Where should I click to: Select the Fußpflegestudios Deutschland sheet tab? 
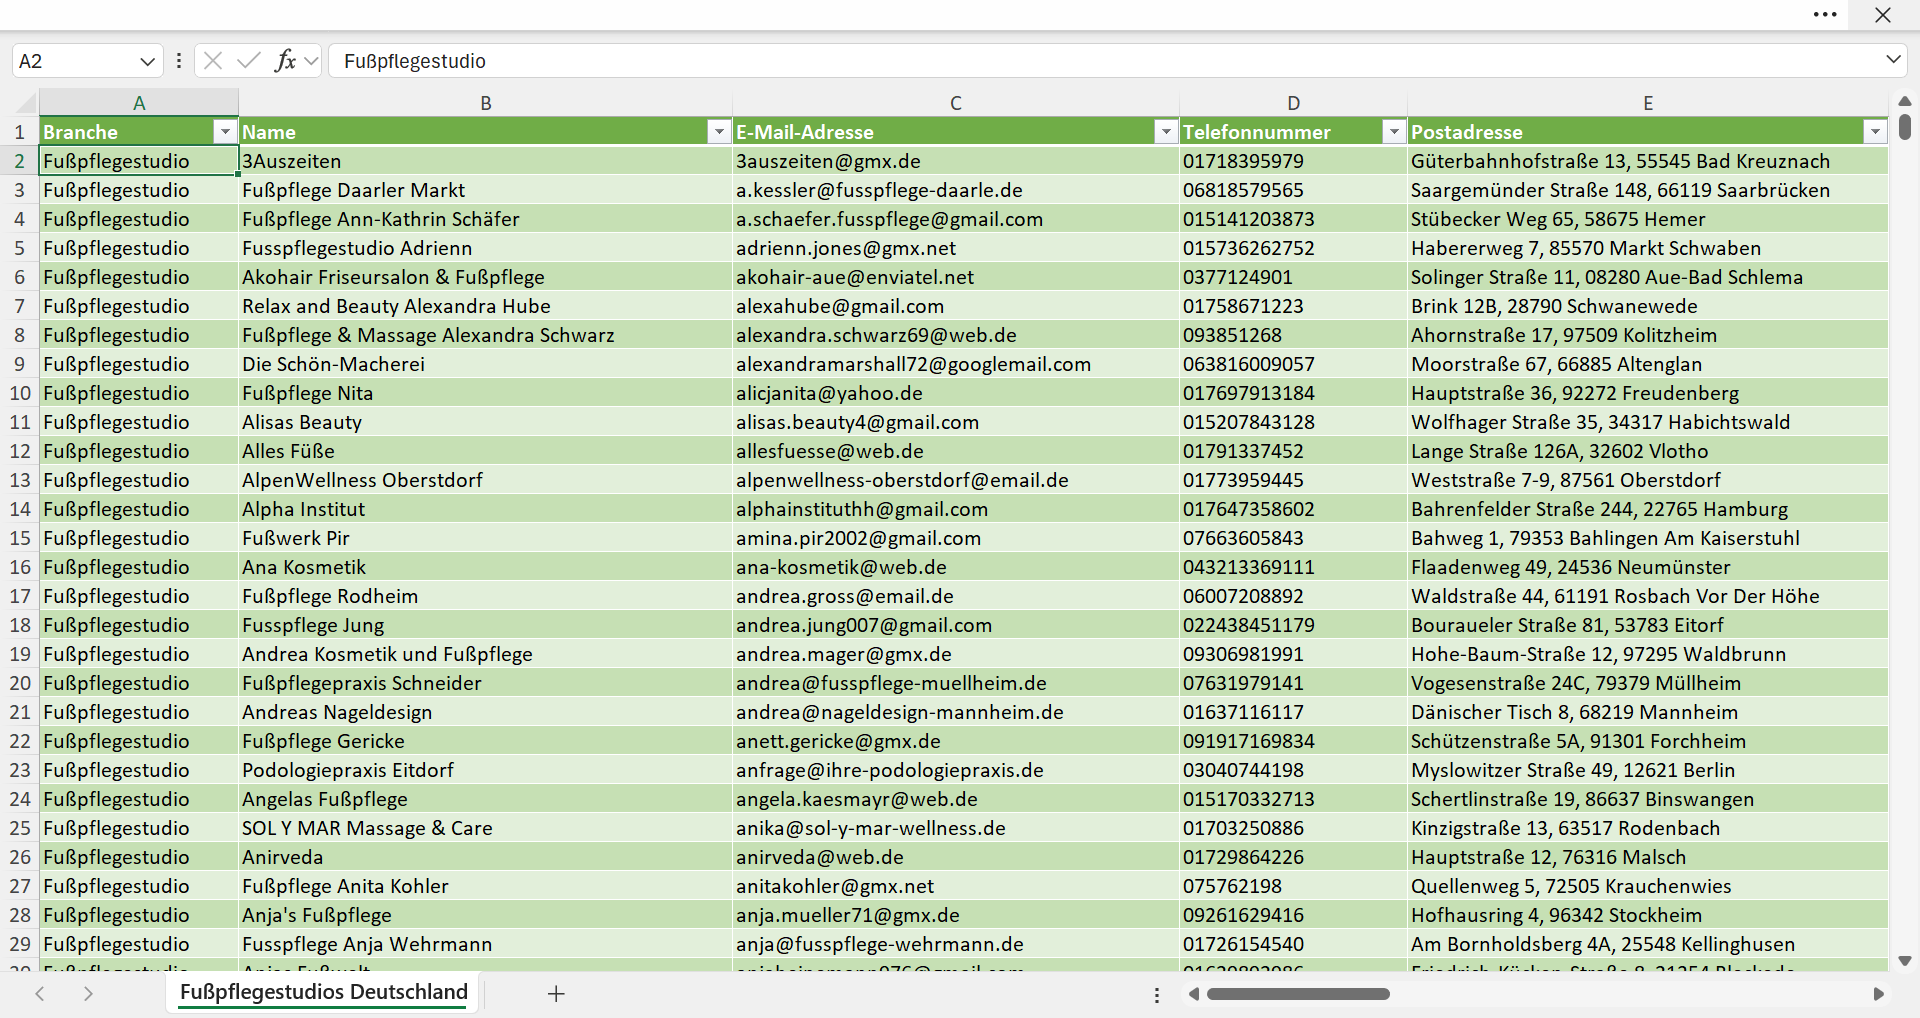[x=324, y=992]
